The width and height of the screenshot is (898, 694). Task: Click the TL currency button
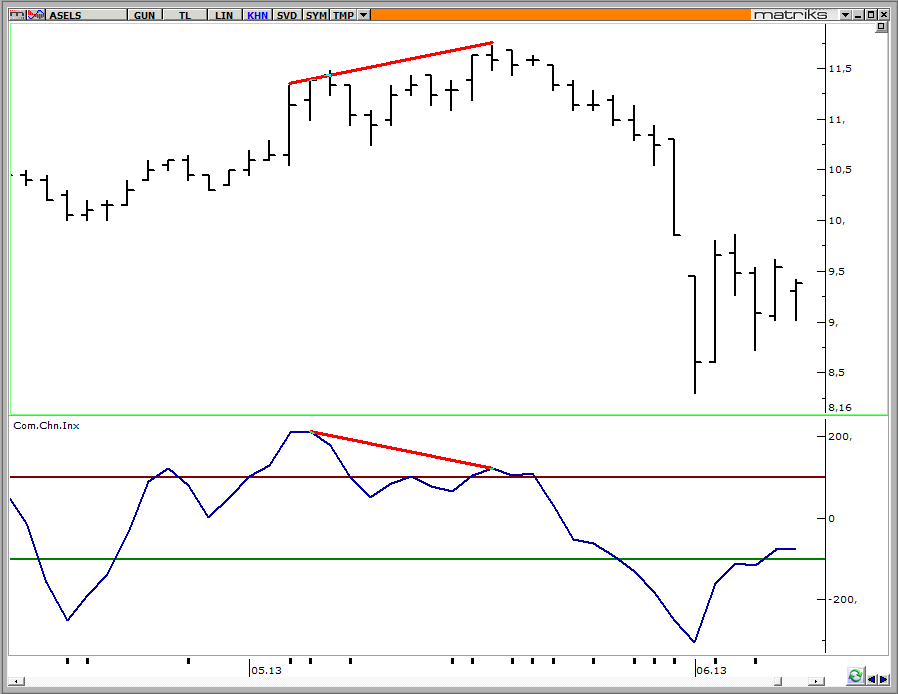185,15
